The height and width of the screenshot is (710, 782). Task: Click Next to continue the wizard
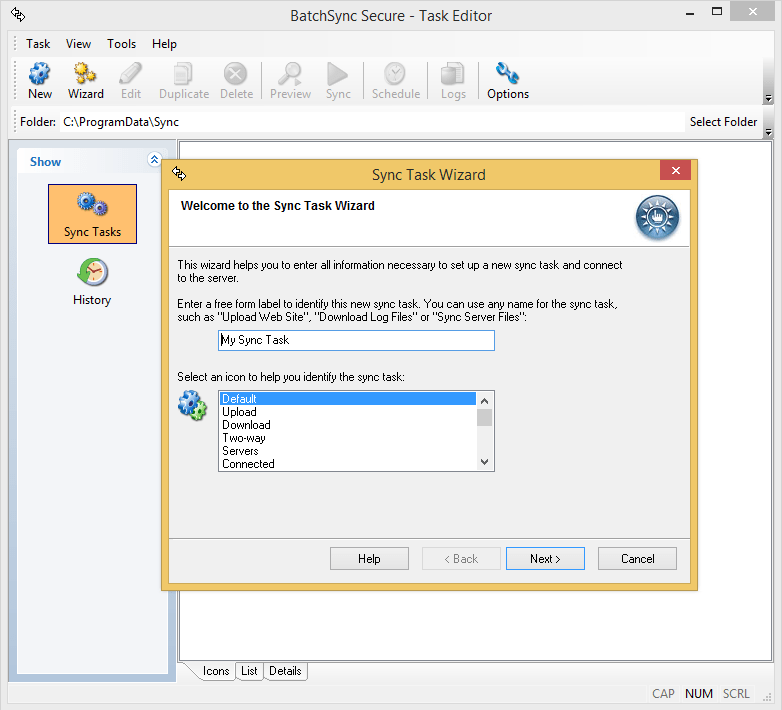pyautogui.click(x=545, y=558)
